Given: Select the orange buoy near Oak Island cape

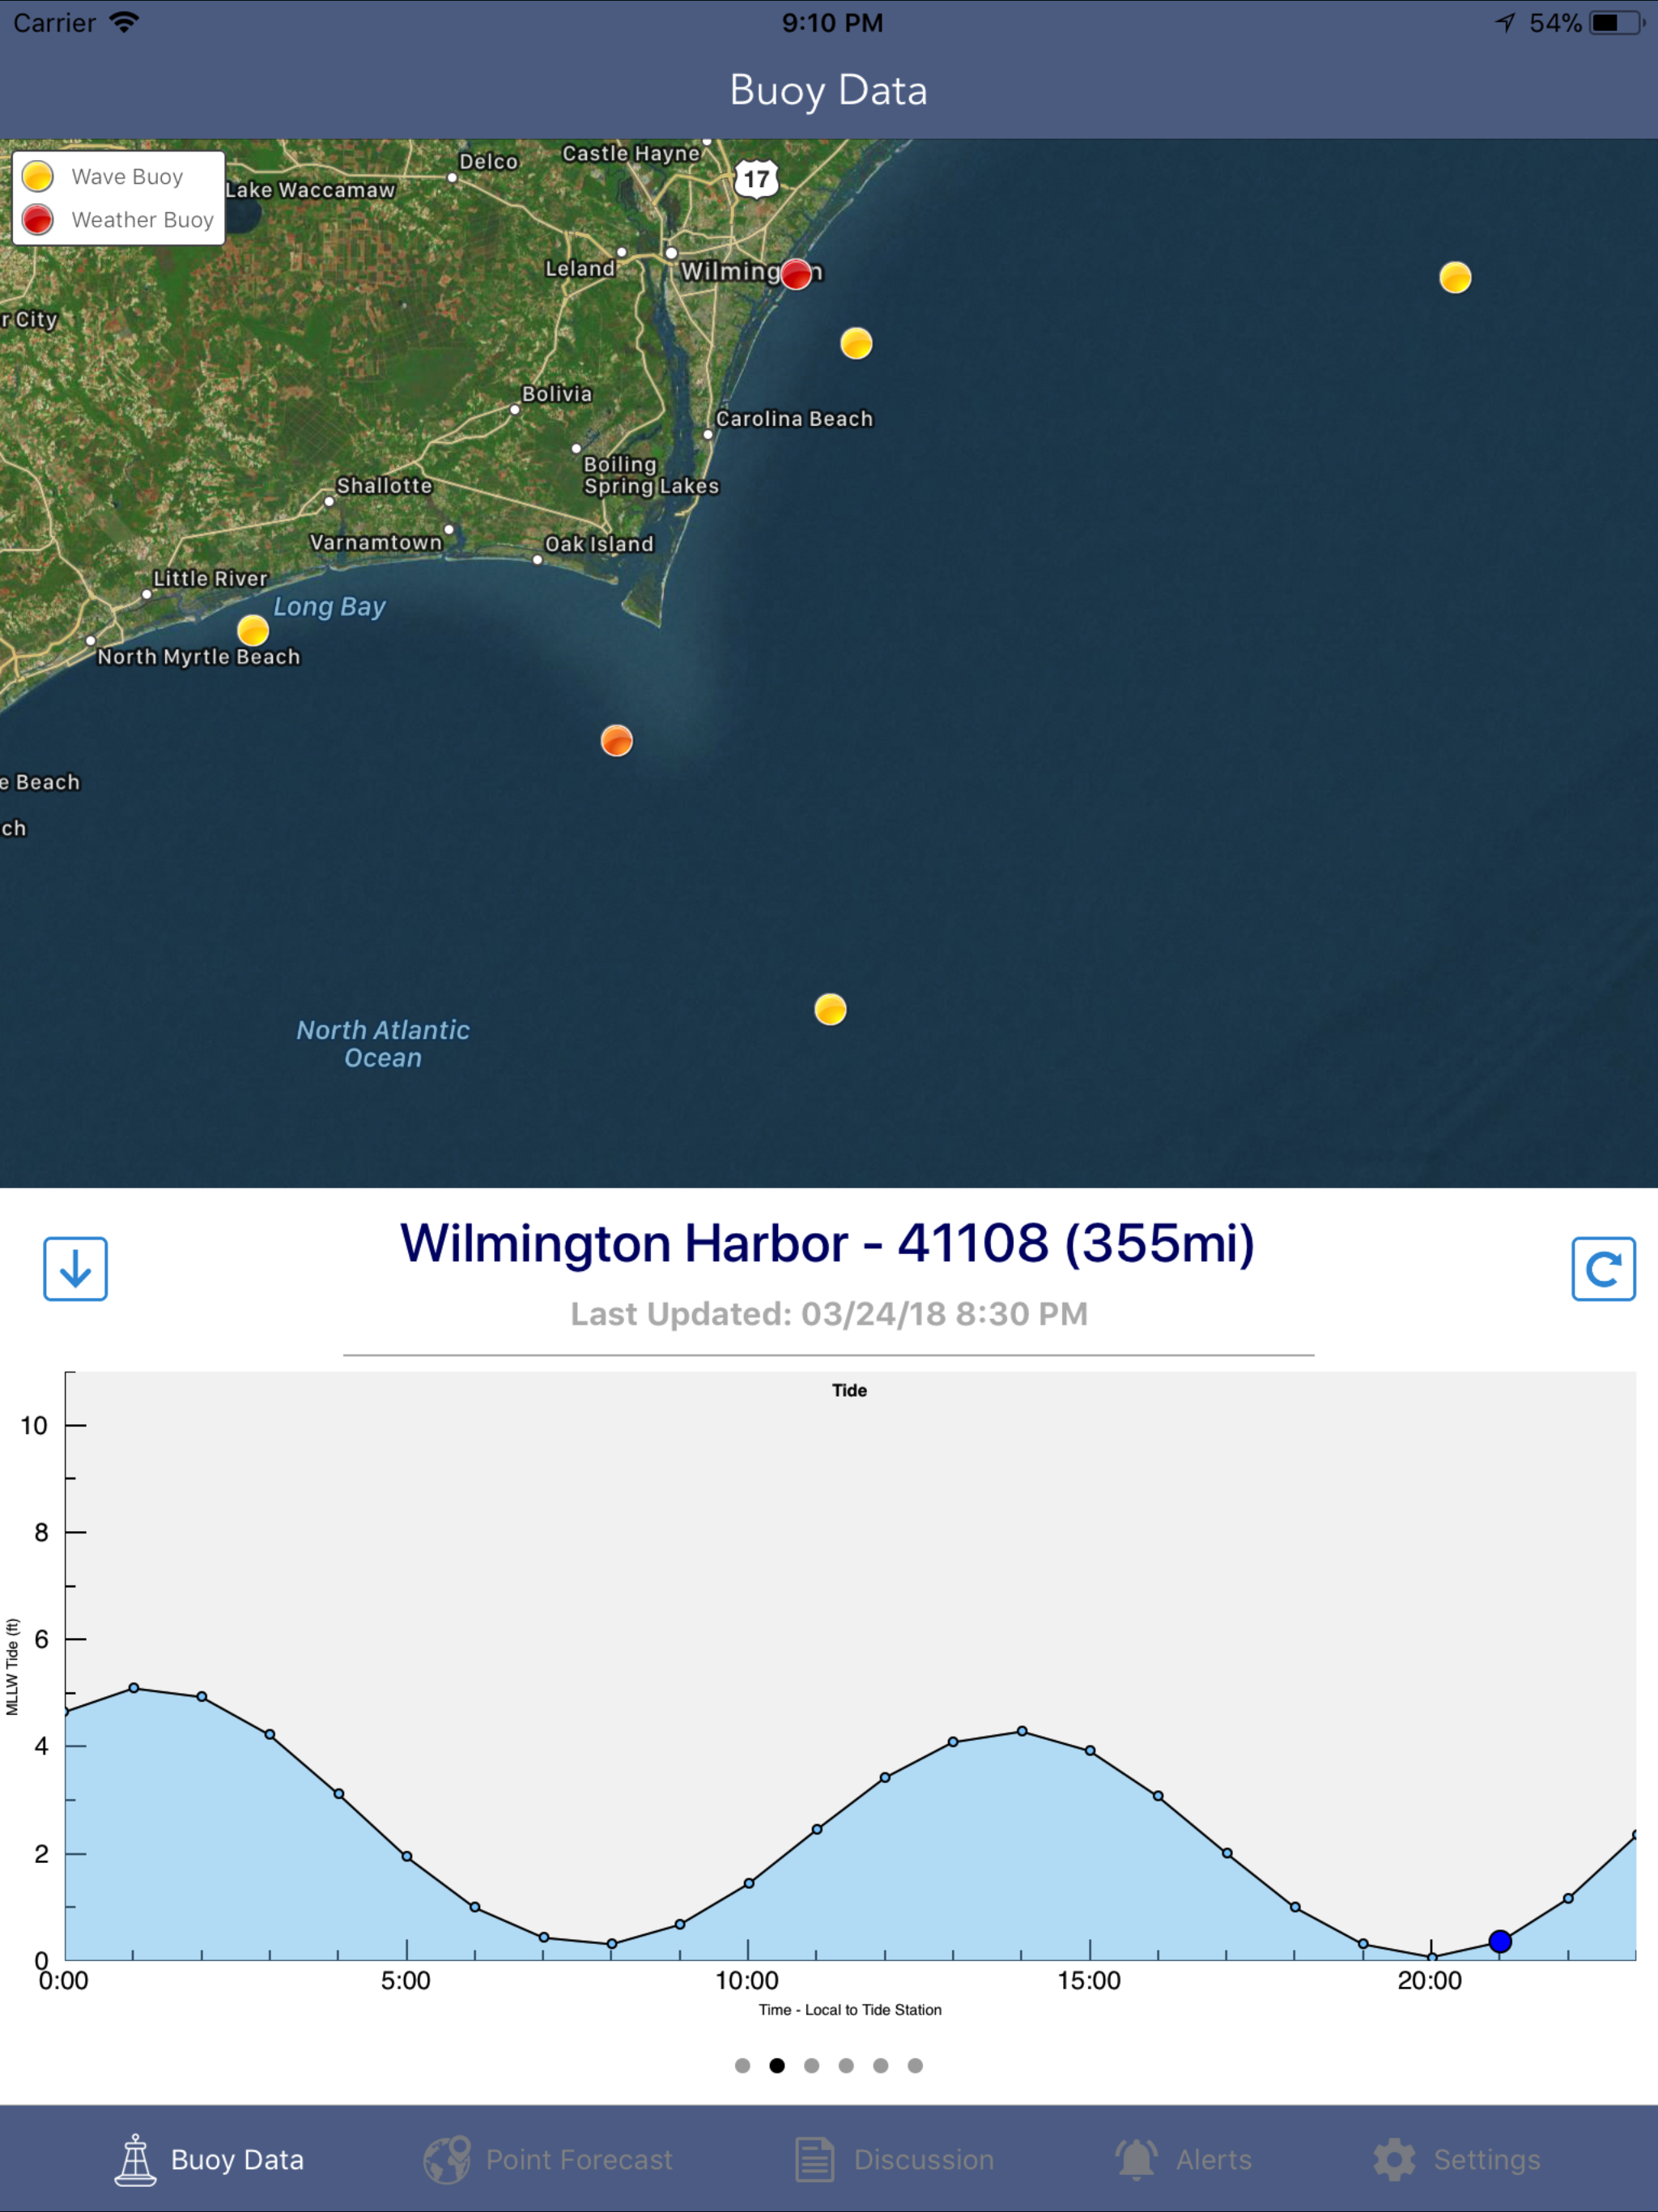Looking at the screenshot, I should (x=616, y=741).
